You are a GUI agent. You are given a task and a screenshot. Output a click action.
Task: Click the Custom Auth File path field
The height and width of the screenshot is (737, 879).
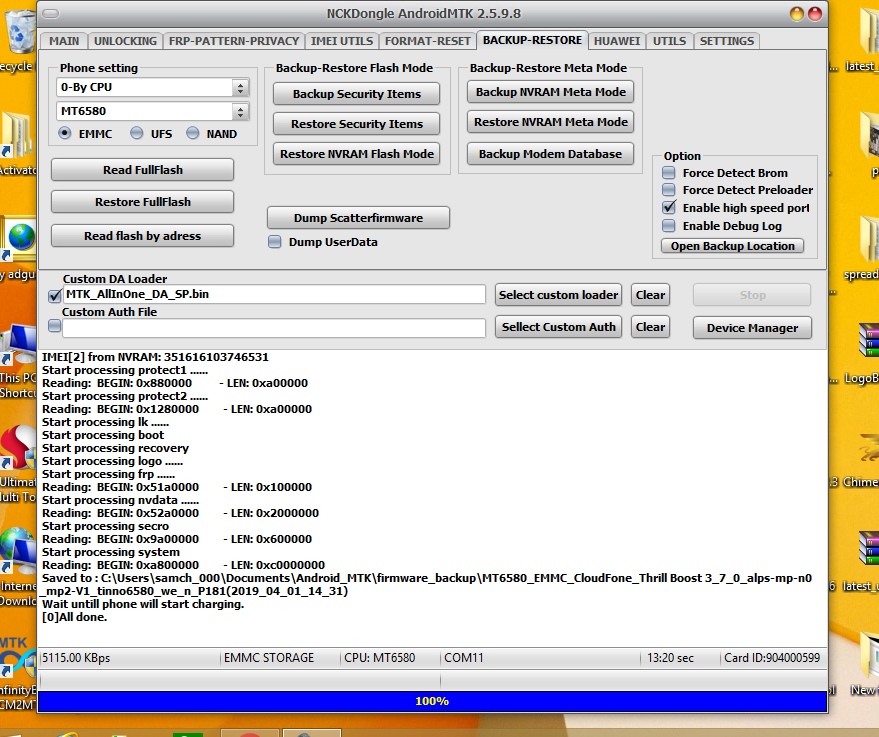point(274,328)
